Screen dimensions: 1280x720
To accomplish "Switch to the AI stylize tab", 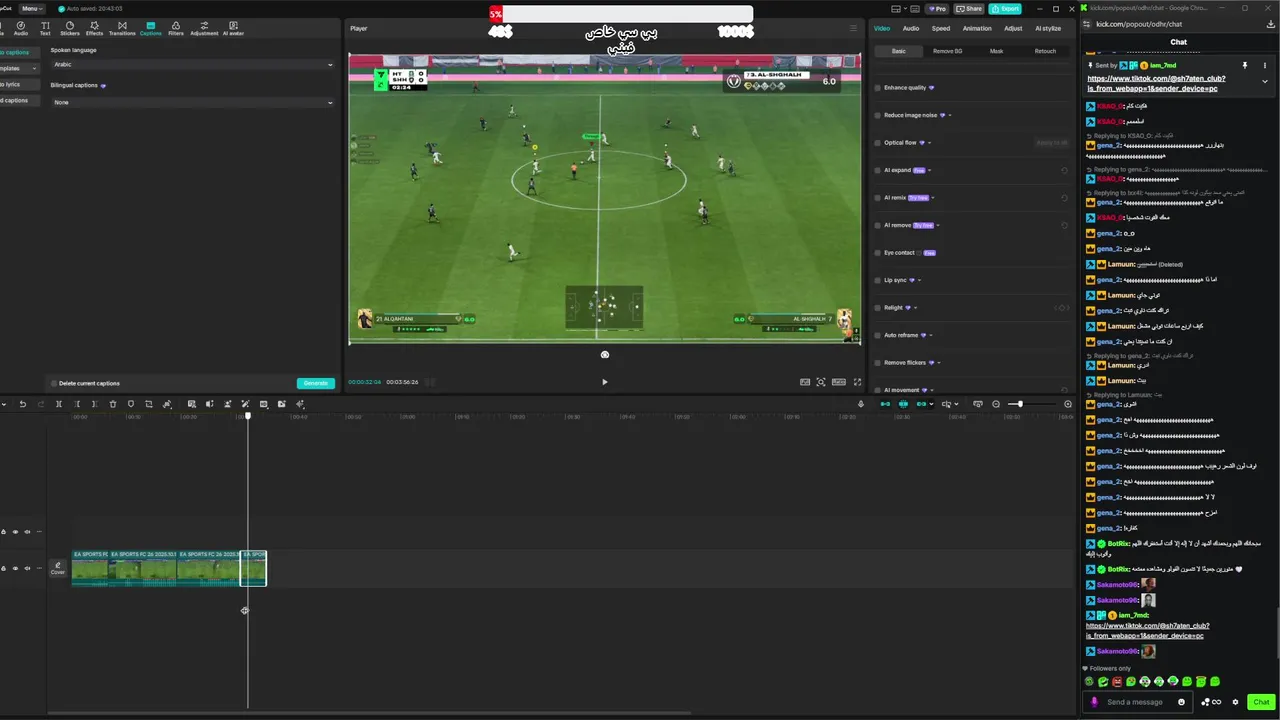I will pyautogui.click(x=1048, y=28).
